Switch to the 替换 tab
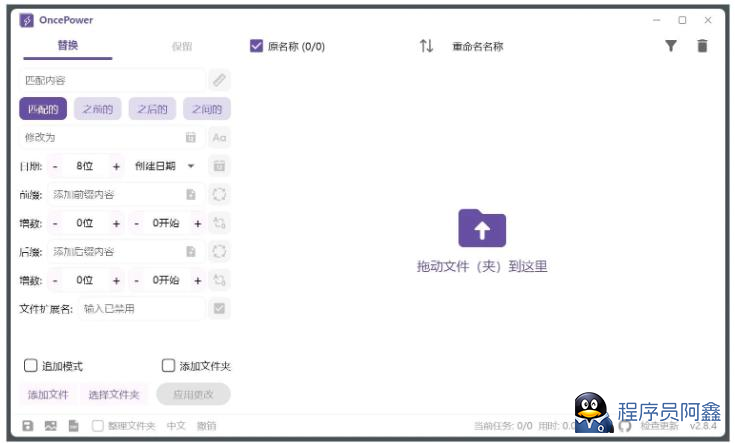The image size is (735, 443). (68, 46)
